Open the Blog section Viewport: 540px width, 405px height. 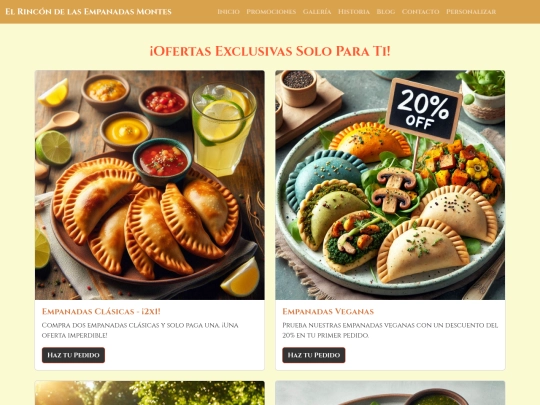coord(386,12)
